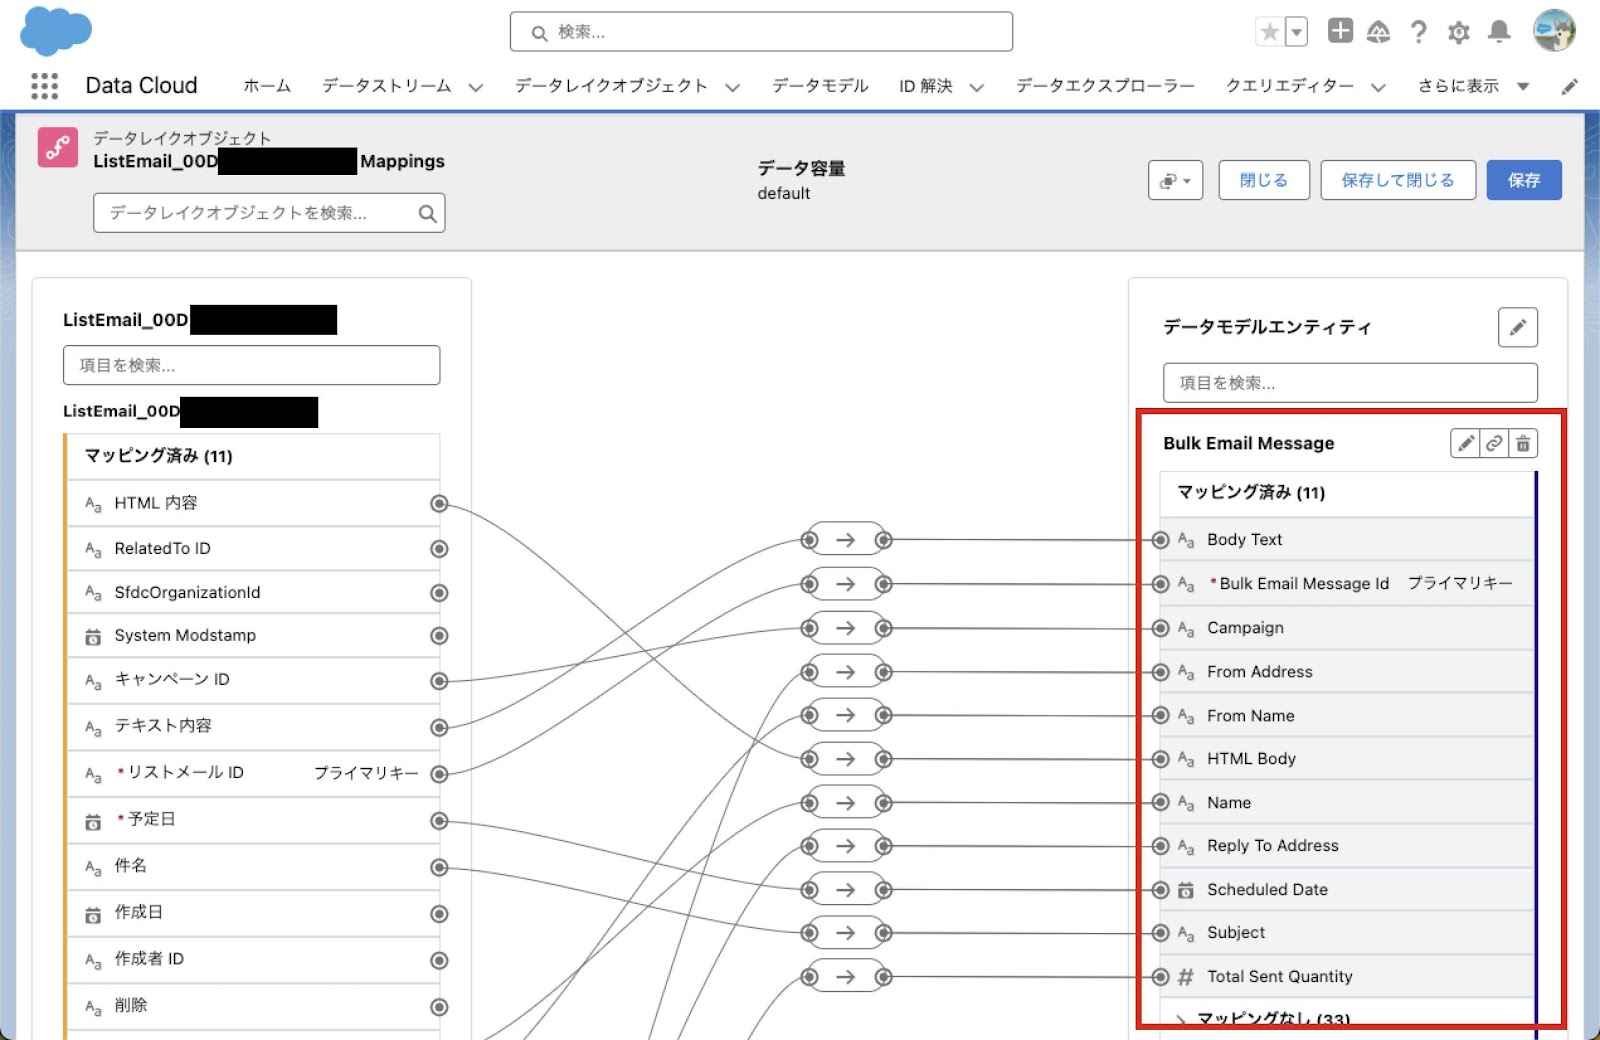Open the データストリーム tab

pos(386,86)
